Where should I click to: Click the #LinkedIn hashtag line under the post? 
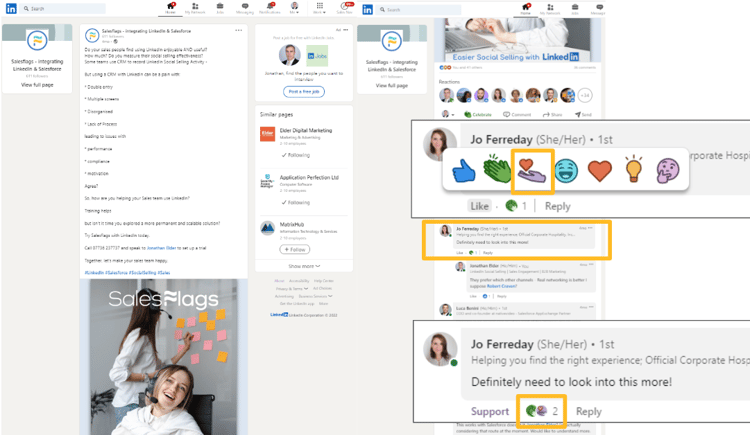(127, 273)
